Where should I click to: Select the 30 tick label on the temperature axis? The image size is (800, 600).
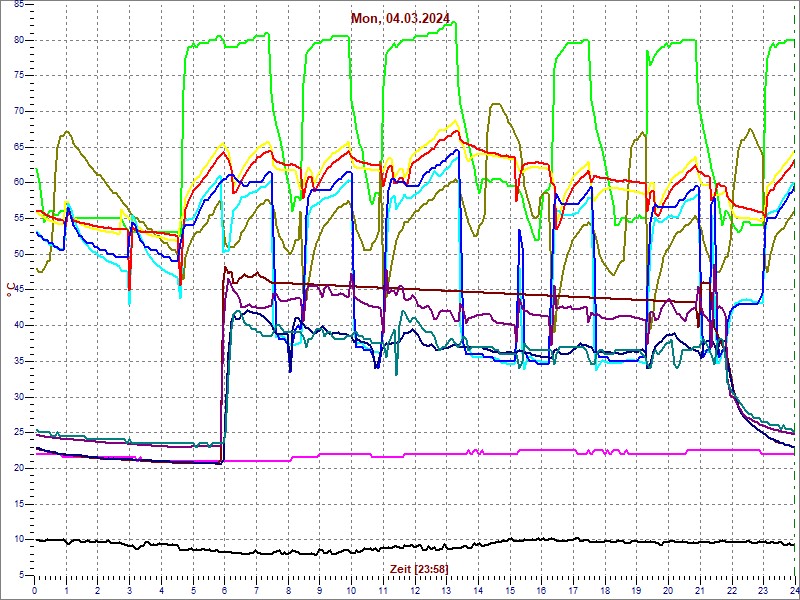tap(19, 397)
